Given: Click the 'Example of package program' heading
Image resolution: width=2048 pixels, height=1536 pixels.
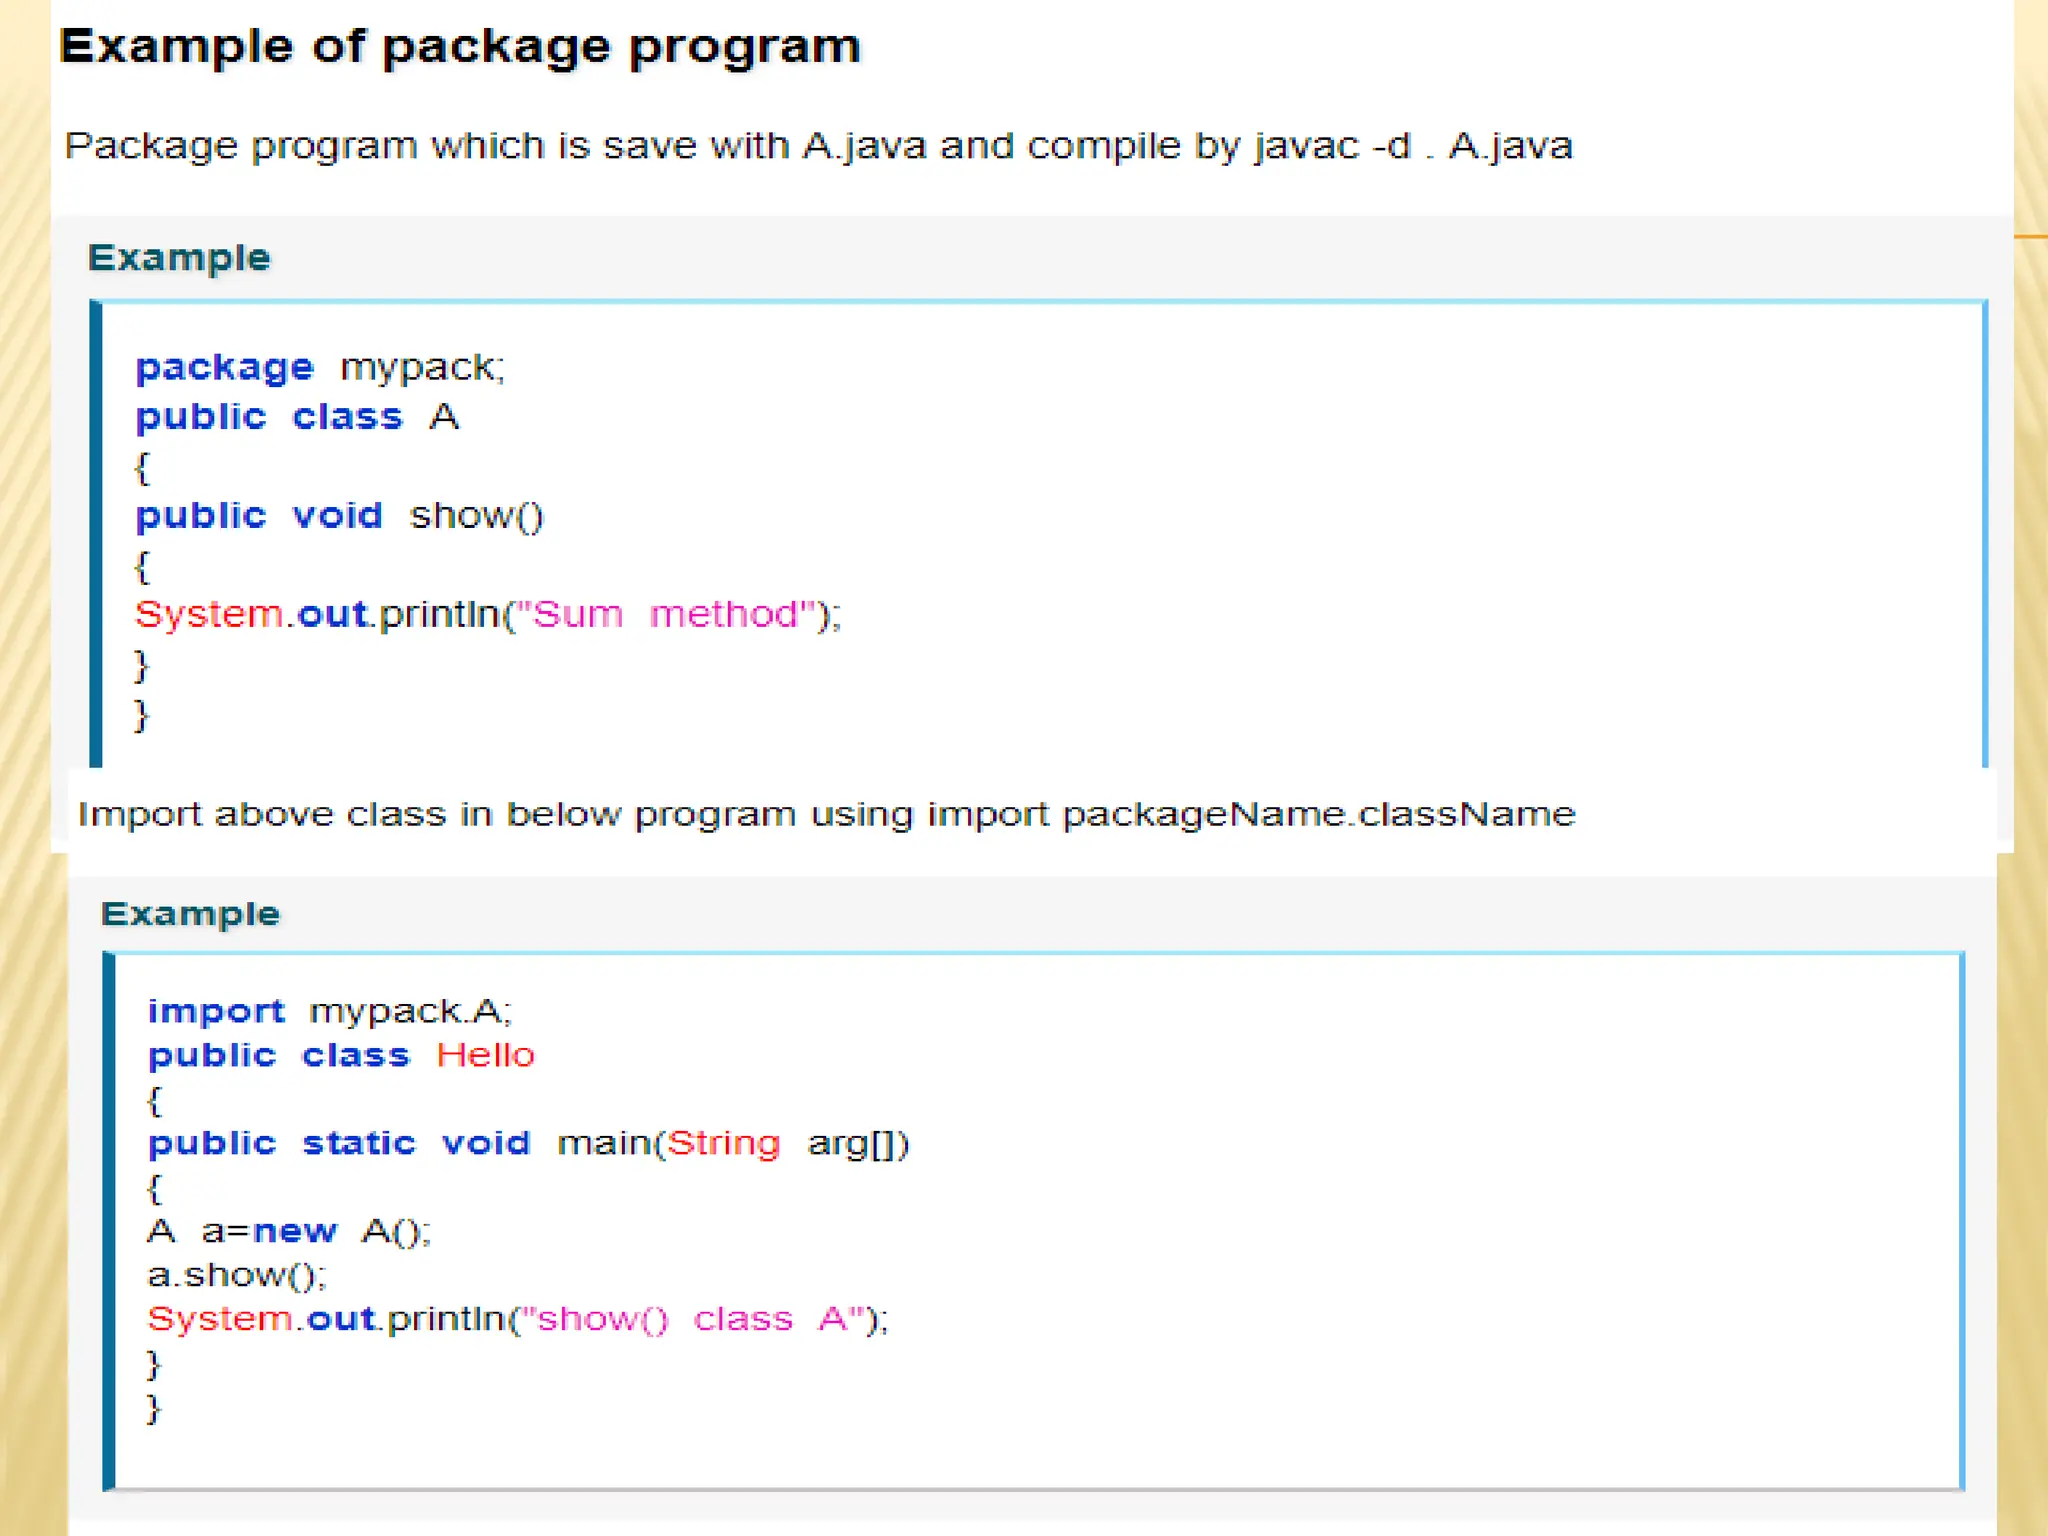Looking at the screenshot, I should coord(459,47).
